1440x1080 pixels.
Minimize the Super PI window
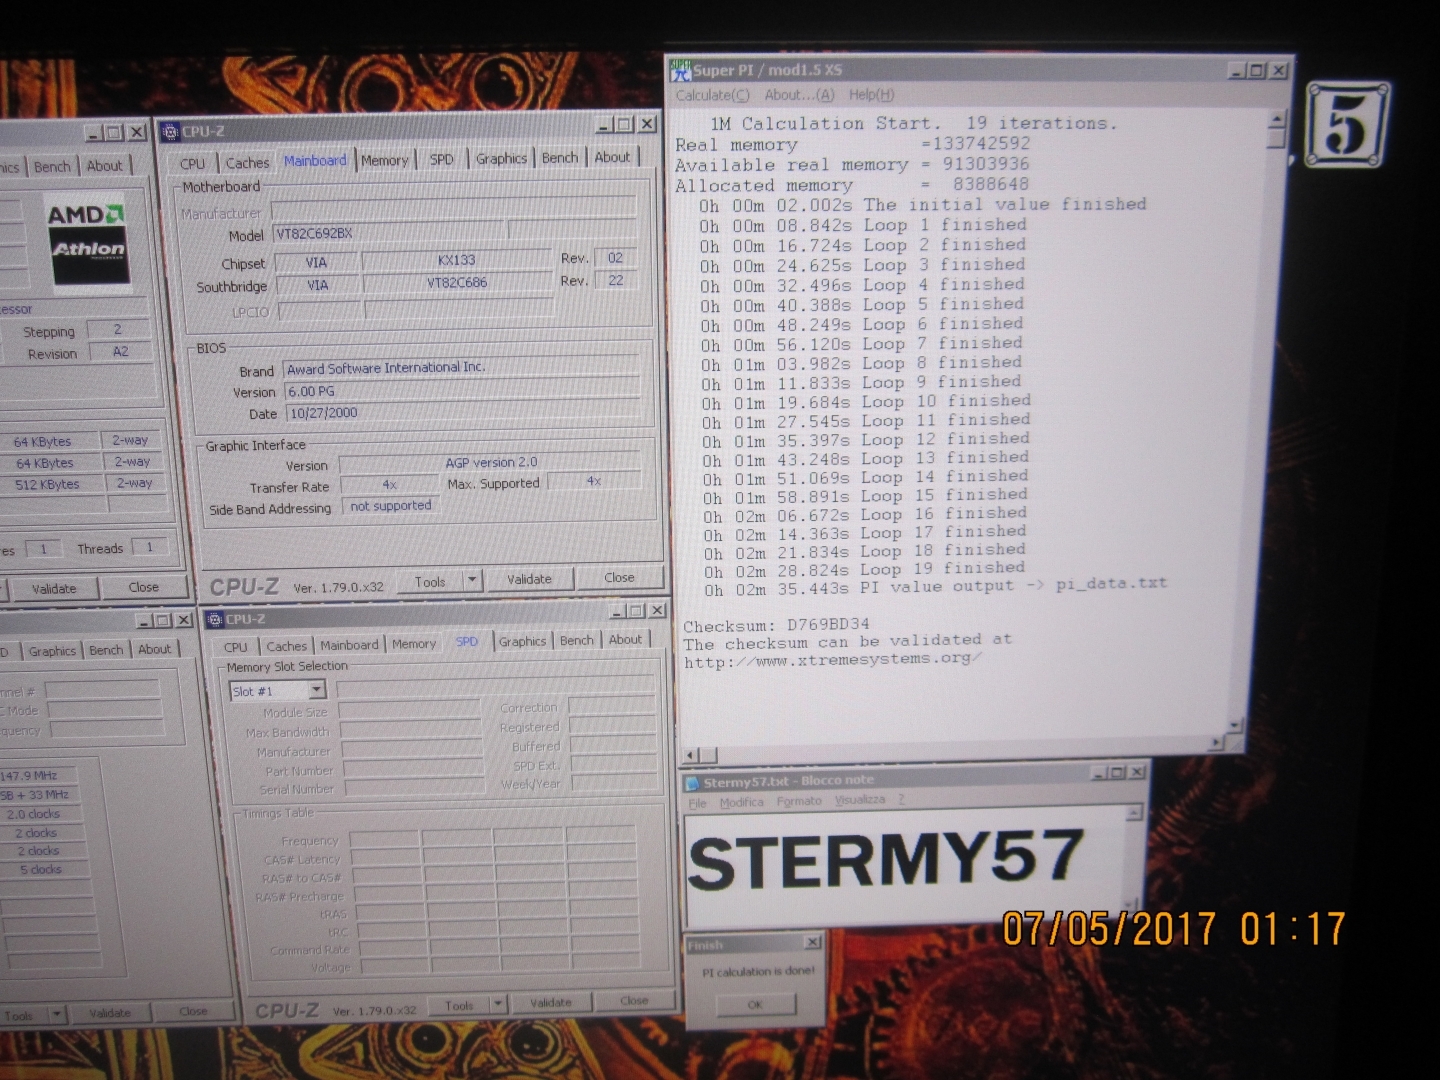[1237, 70]
